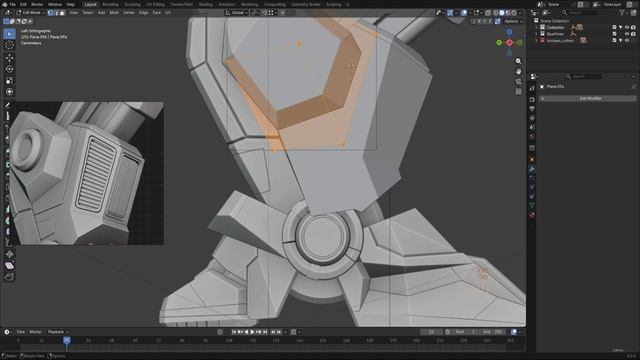Select the Select Box tool in the toolbar
This screenshot has width=640, height=360.
pyautogui.click(x=9, y=34)
